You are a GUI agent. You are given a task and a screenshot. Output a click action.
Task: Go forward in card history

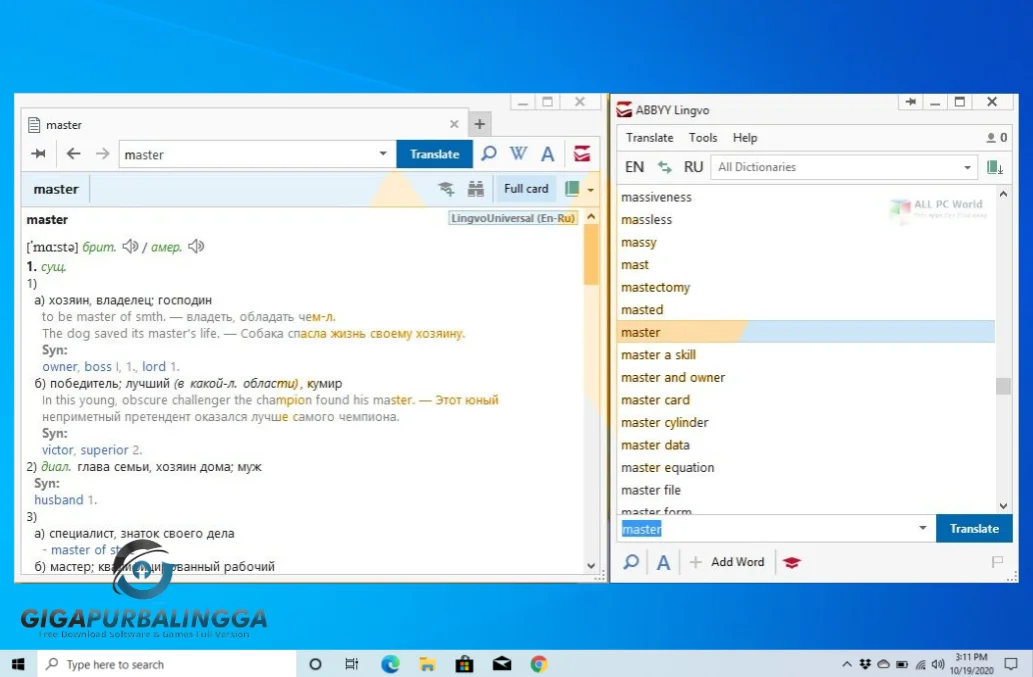(102, 154)
